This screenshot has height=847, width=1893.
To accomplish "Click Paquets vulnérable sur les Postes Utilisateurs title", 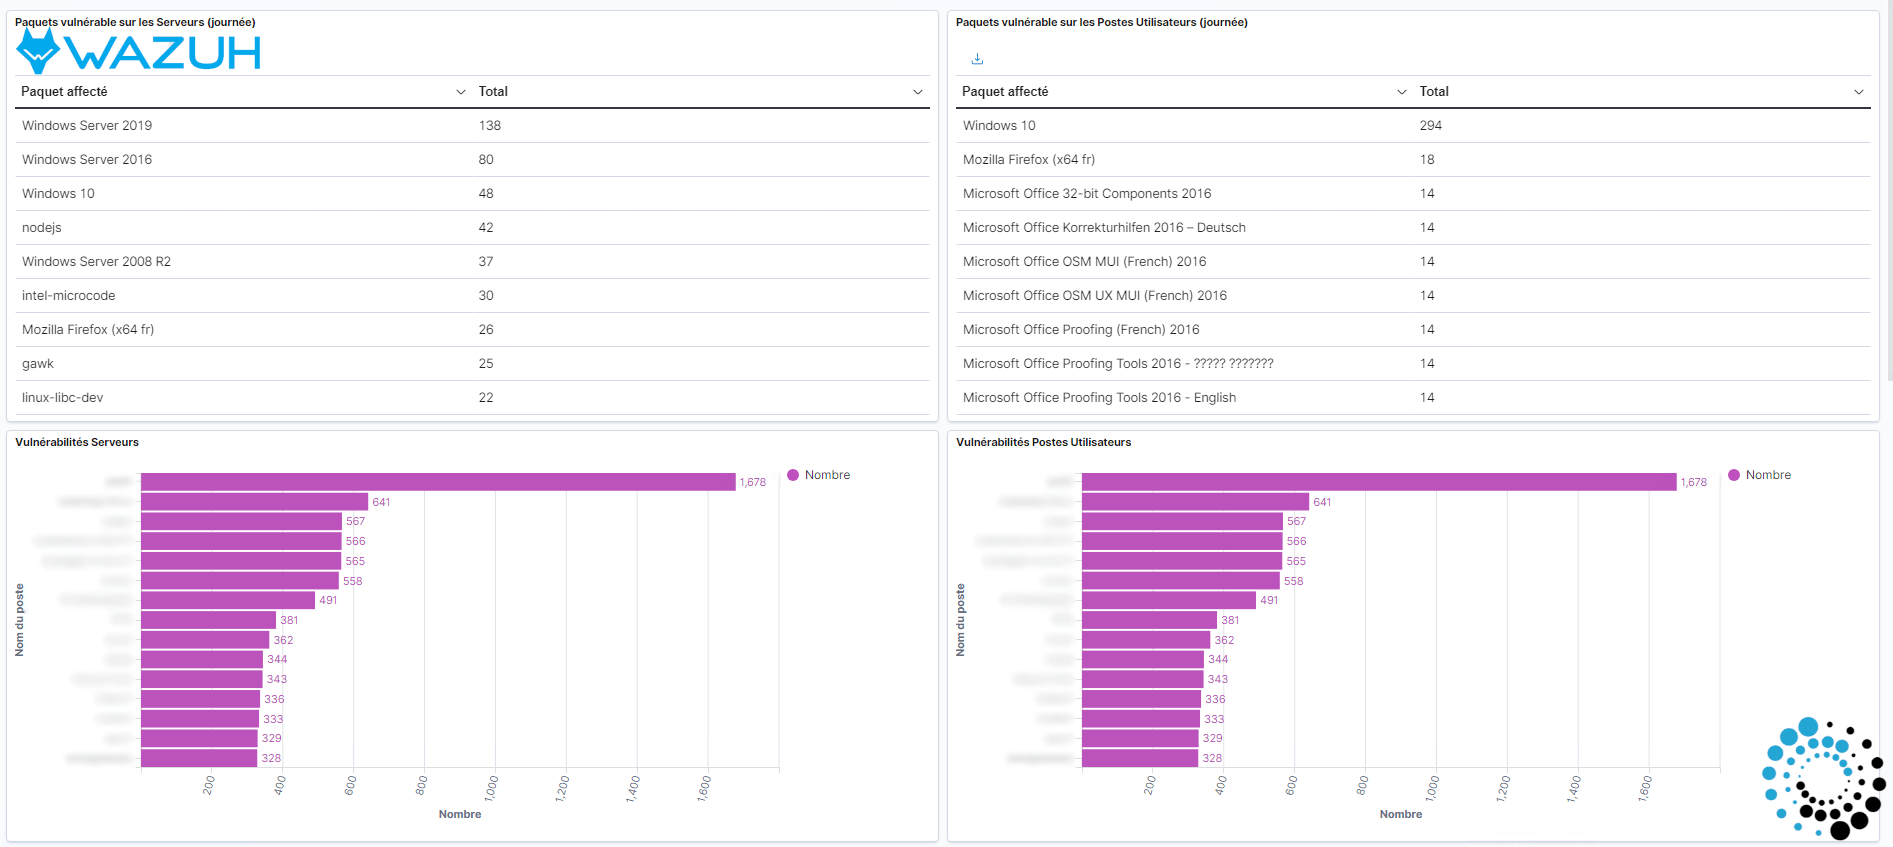I will pos(1101,22).
